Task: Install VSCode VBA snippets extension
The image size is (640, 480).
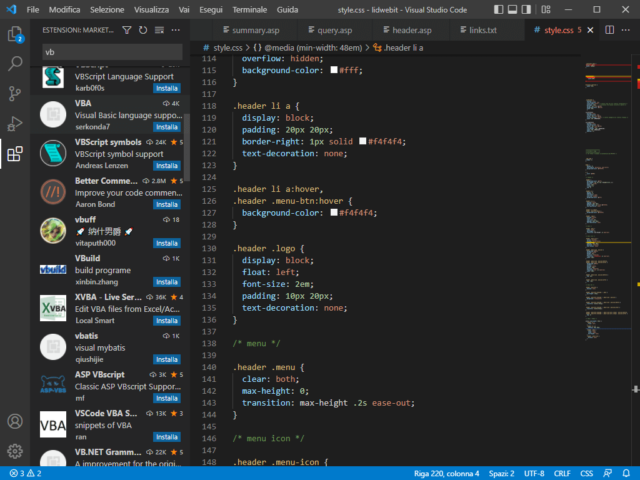Action: (167, 437)
